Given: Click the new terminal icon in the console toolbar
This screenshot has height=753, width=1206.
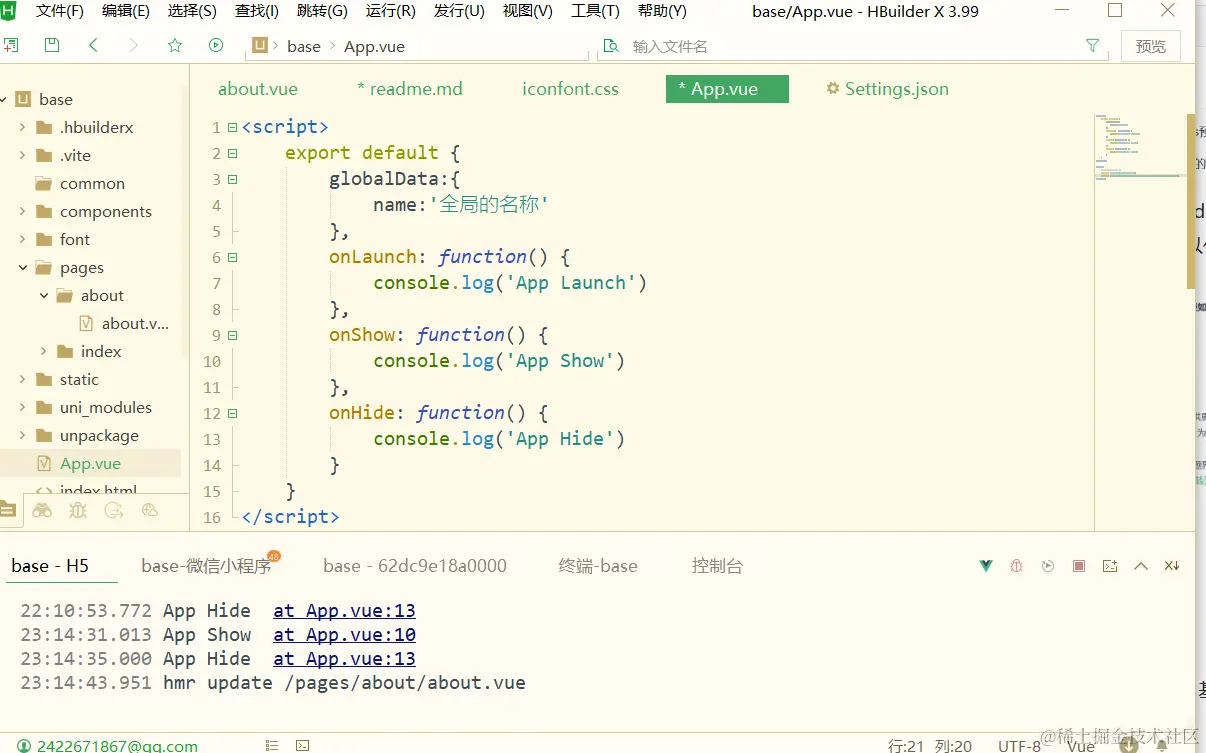Looking at the screenshot, I should click(x=1110, y=566).
